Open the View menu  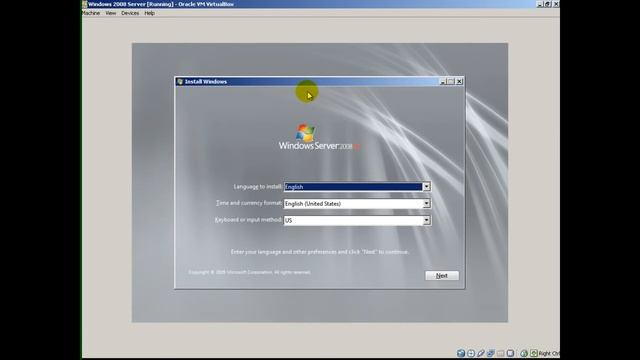[x=111, y=13]
